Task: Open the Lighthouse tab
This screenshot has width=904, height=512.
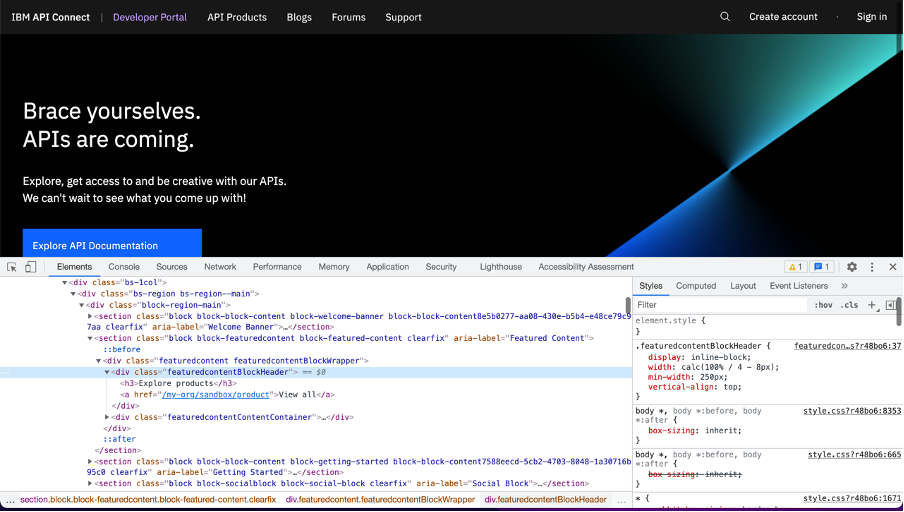Action: click(500, 267)
